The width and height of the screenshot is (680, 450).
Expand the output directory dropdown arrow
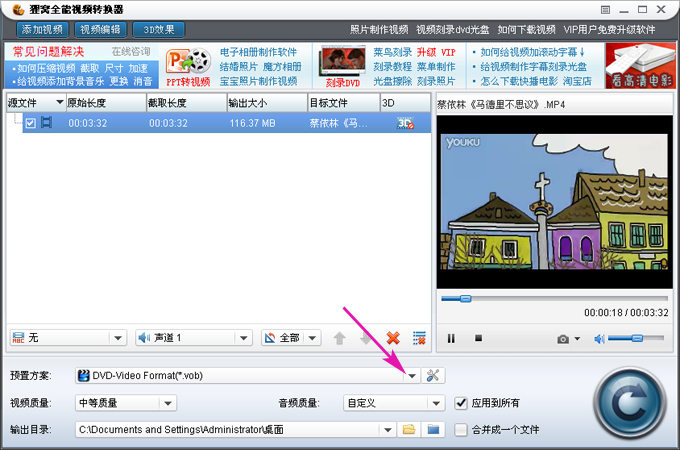point(388,430)
